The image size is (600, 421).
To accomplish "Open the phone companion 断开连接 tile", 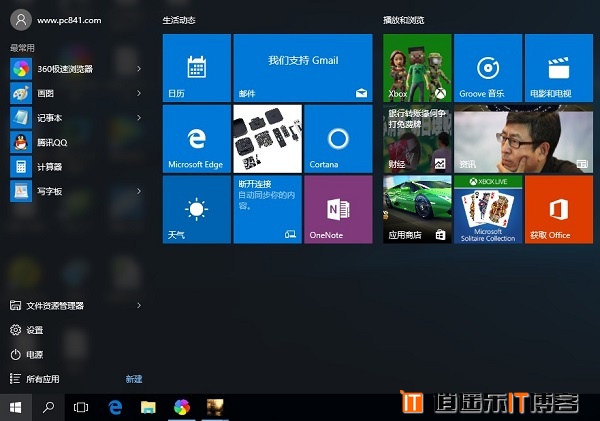I will (267, 209).
